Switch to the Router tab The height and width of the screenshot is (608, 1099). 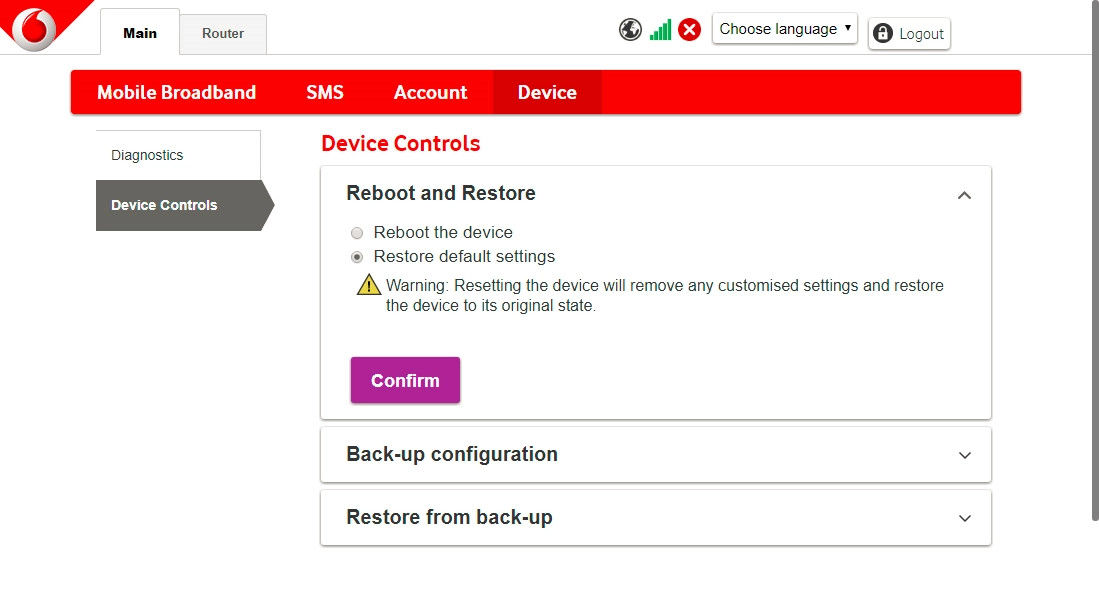click(x=222, y=33)
